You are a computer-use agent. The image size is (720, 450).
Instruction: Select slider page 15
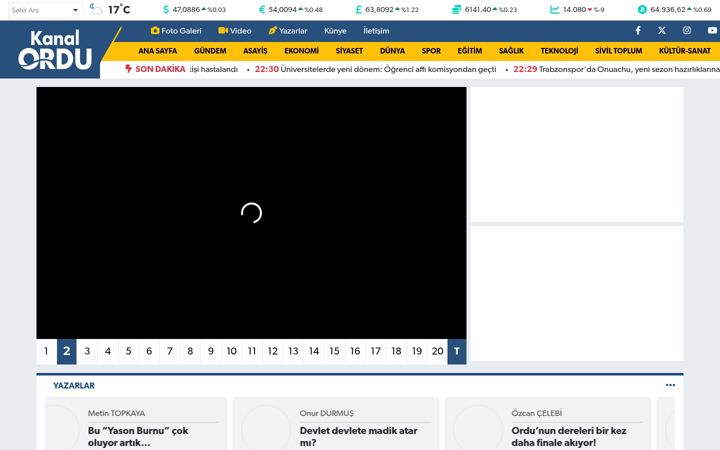coord(334,351)
